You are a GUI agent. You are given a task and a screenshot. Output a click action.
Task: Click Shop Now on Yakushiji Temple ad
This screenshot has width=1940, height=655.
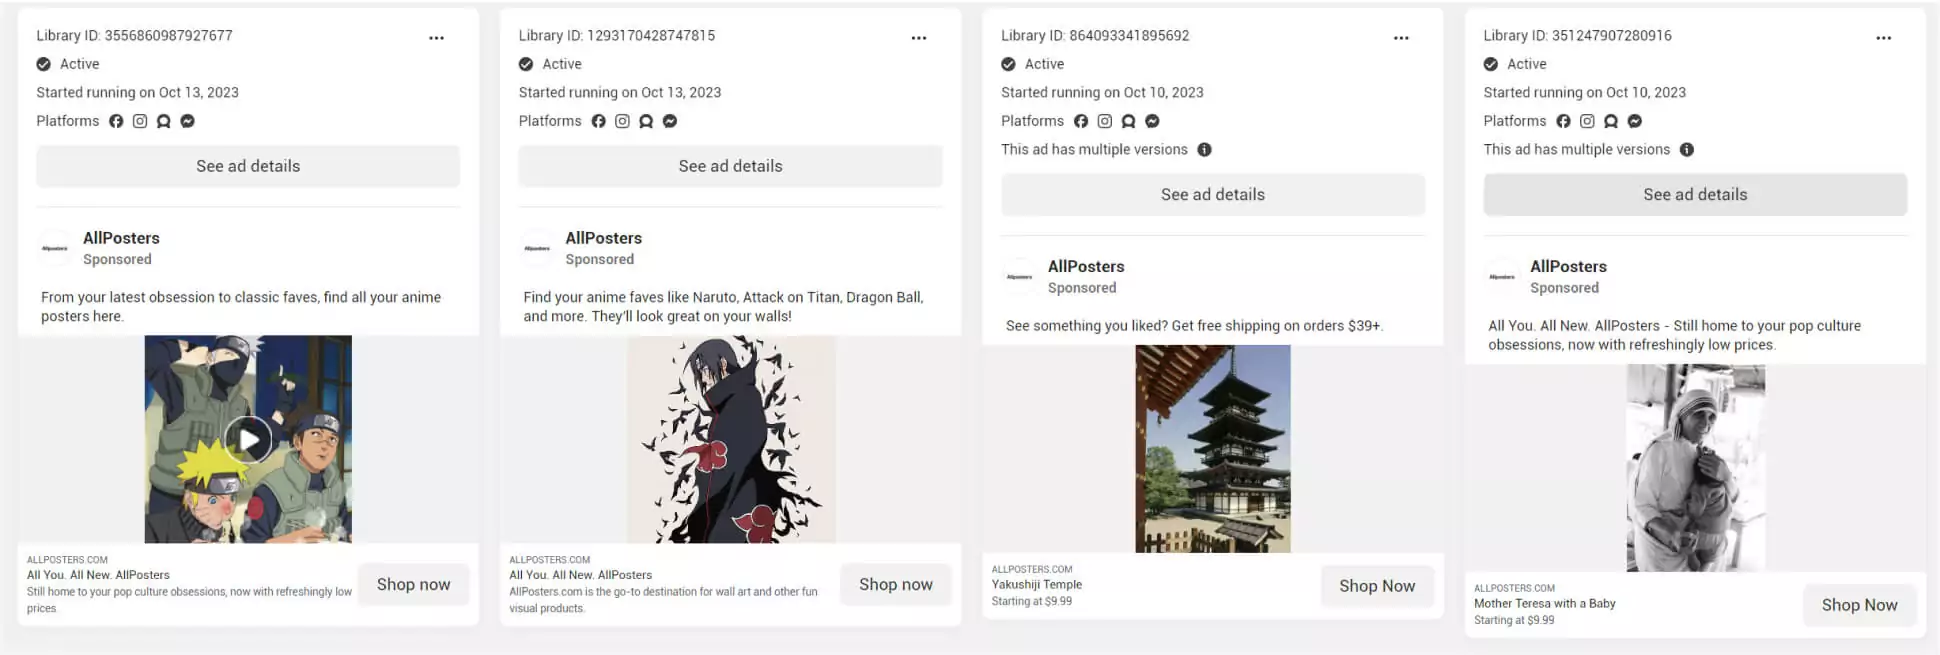[1377, 586]
